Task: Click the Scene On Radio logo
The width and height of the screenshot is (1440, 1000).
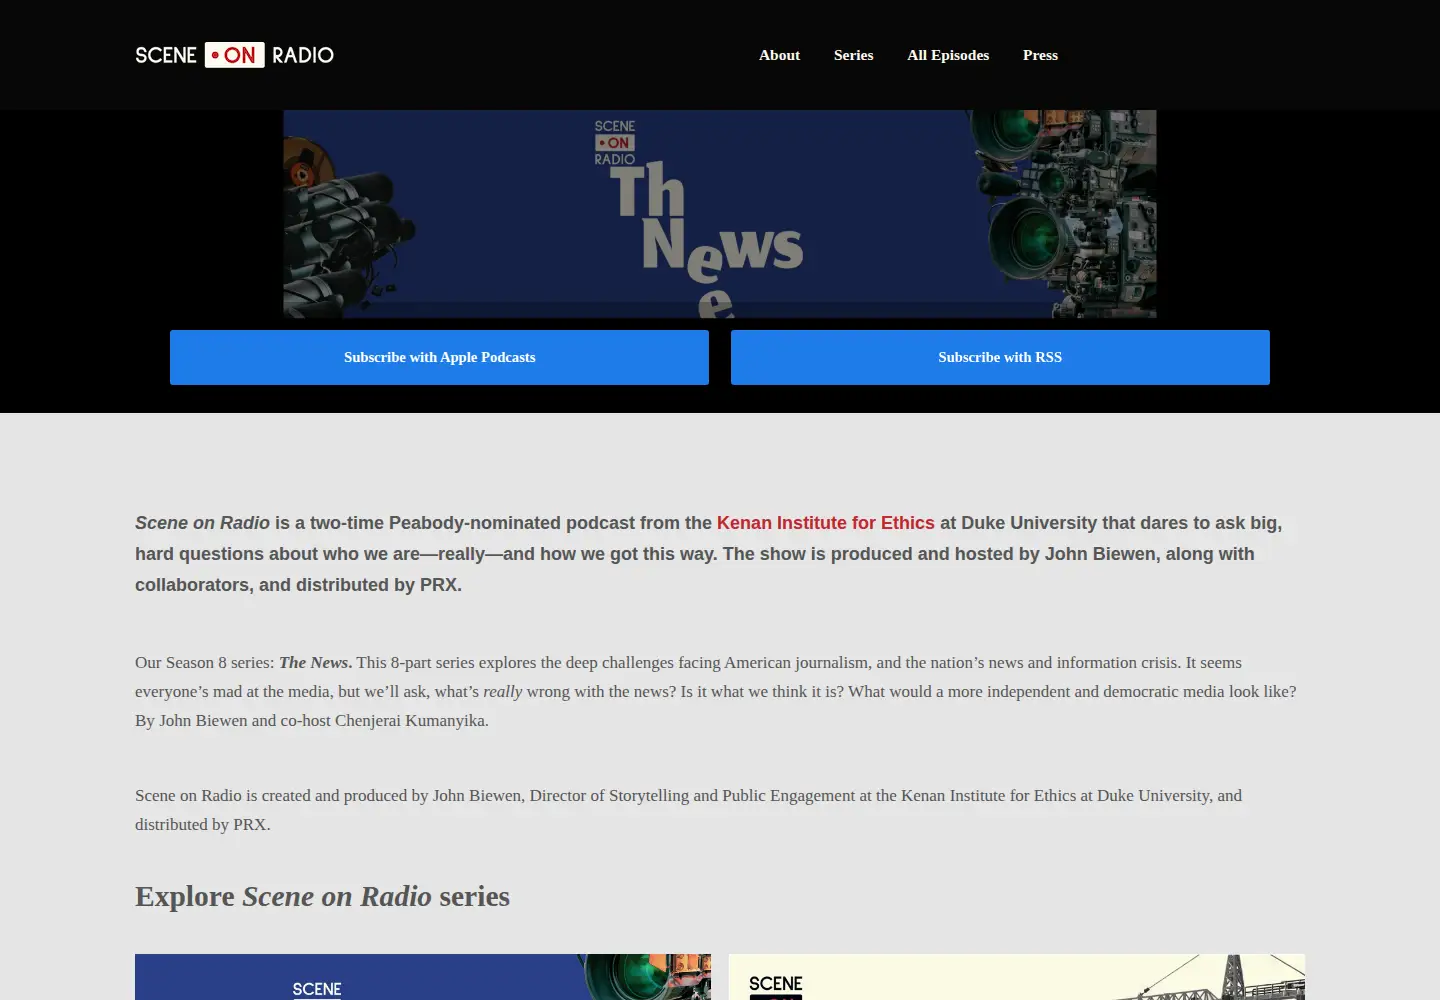Action: coord(235,55)
